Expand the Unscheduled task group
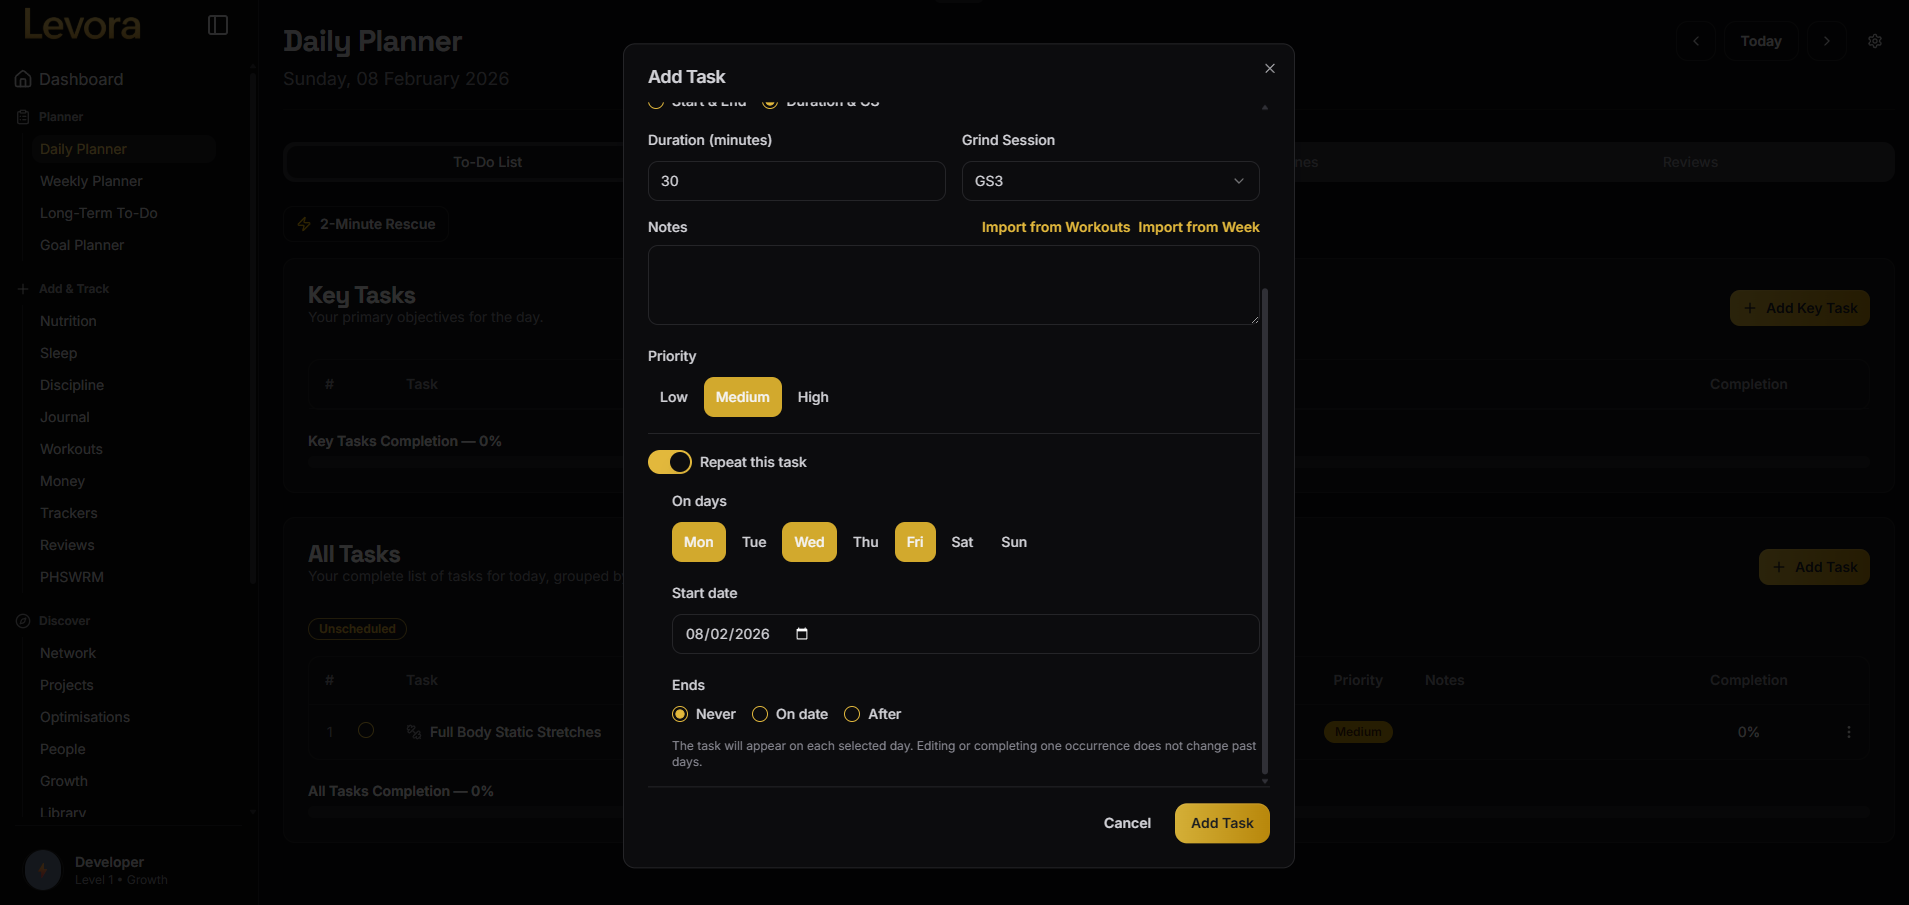The height and width of the screenshot is (905, 1909). click(356, 628)
